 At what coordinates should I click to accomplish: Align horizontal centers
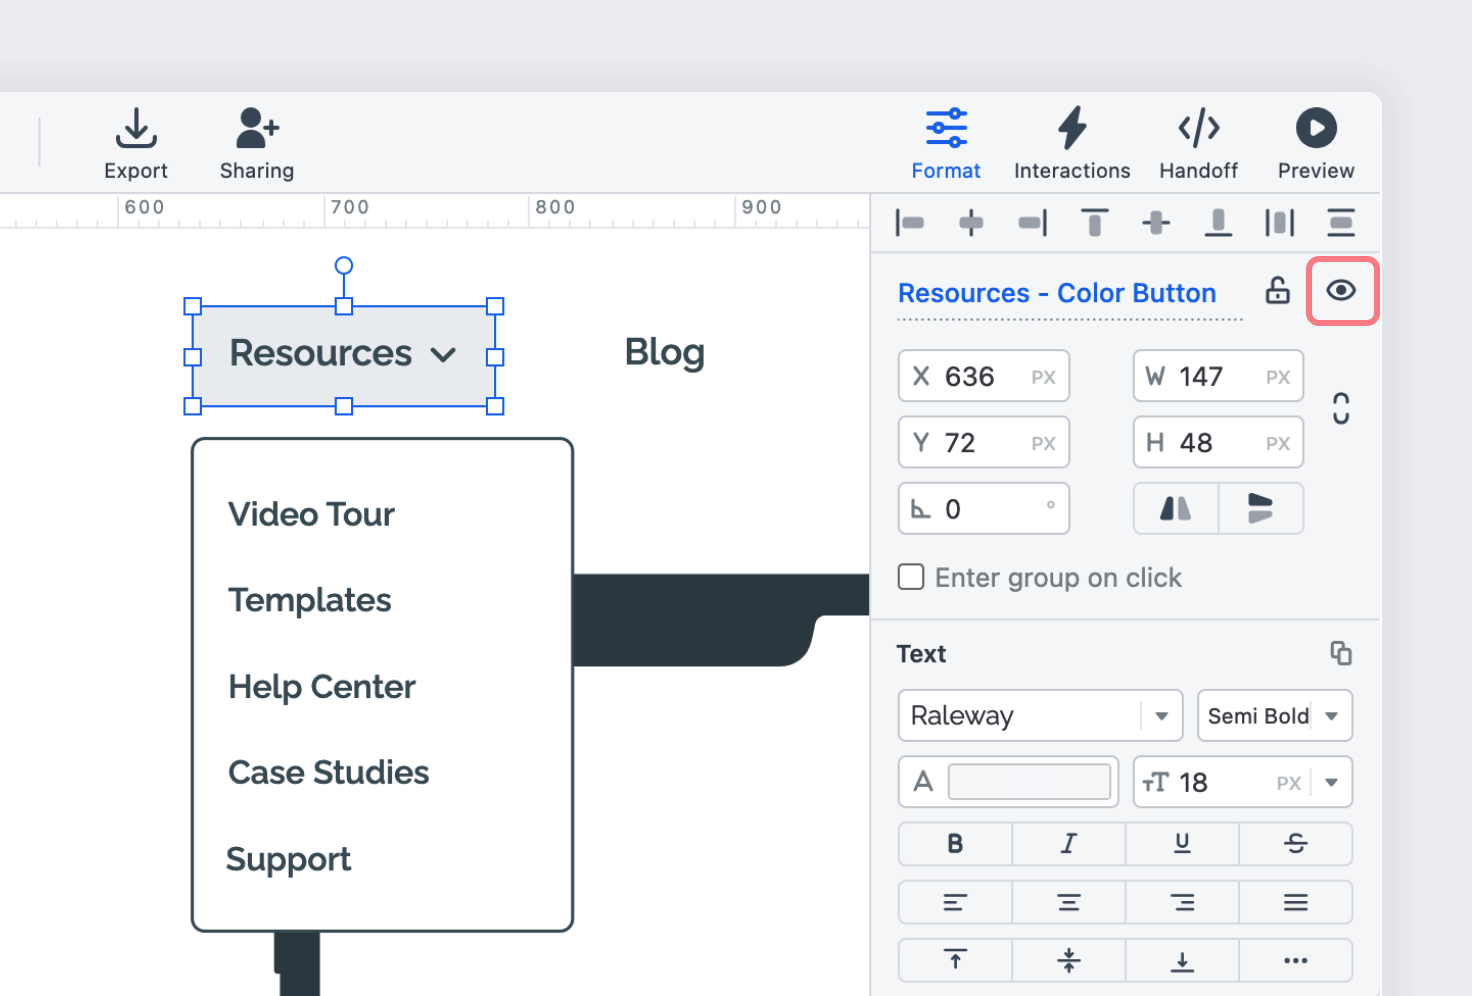tap(971, 222)
